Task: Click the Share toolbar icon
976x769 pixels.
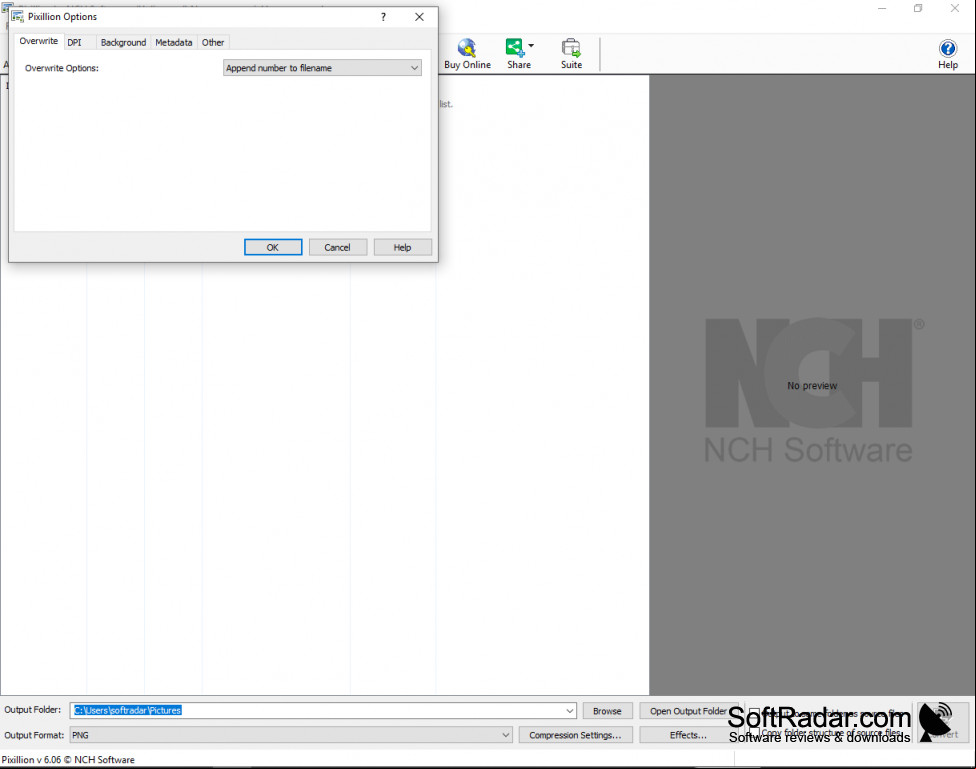Action: point(516,54)
